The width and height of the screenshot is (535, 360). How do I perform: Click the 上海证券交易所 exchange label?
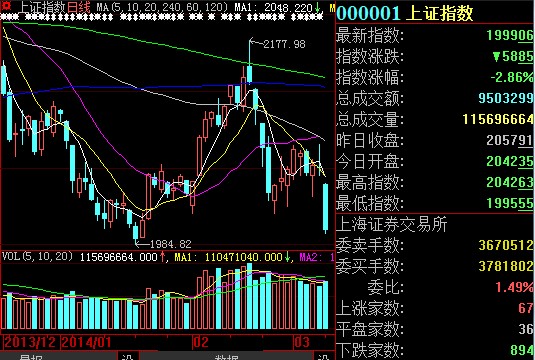coord(392,224)
